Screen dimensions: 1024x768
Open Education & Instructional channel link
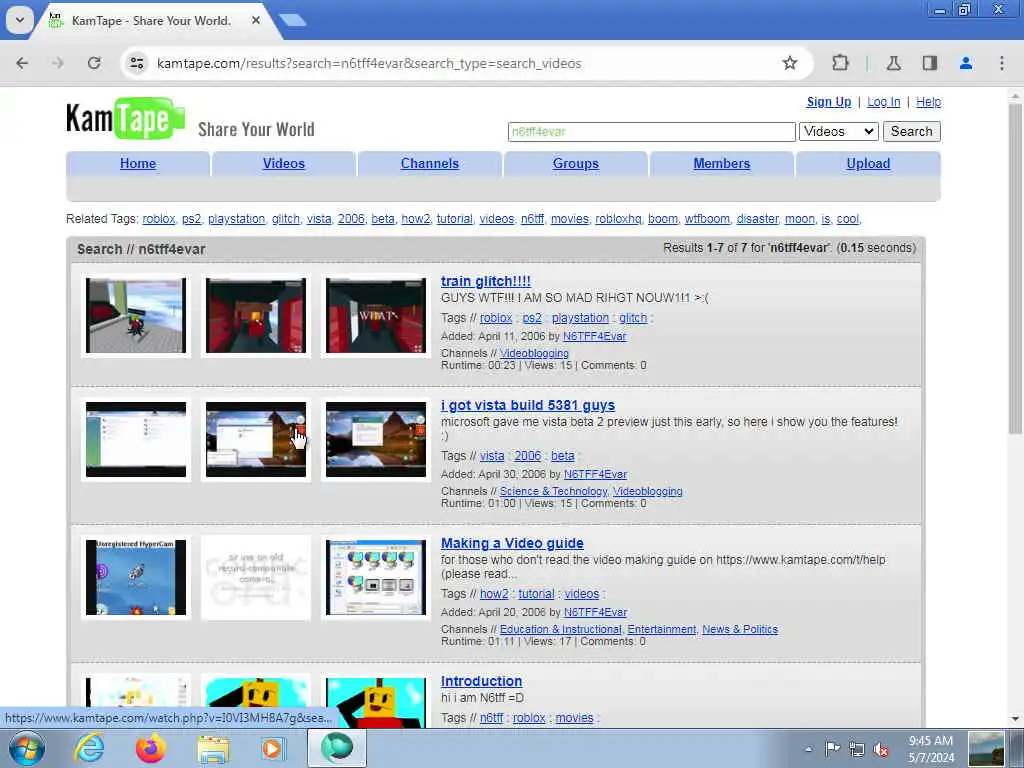pyautogui.click(x=560, y=630)
